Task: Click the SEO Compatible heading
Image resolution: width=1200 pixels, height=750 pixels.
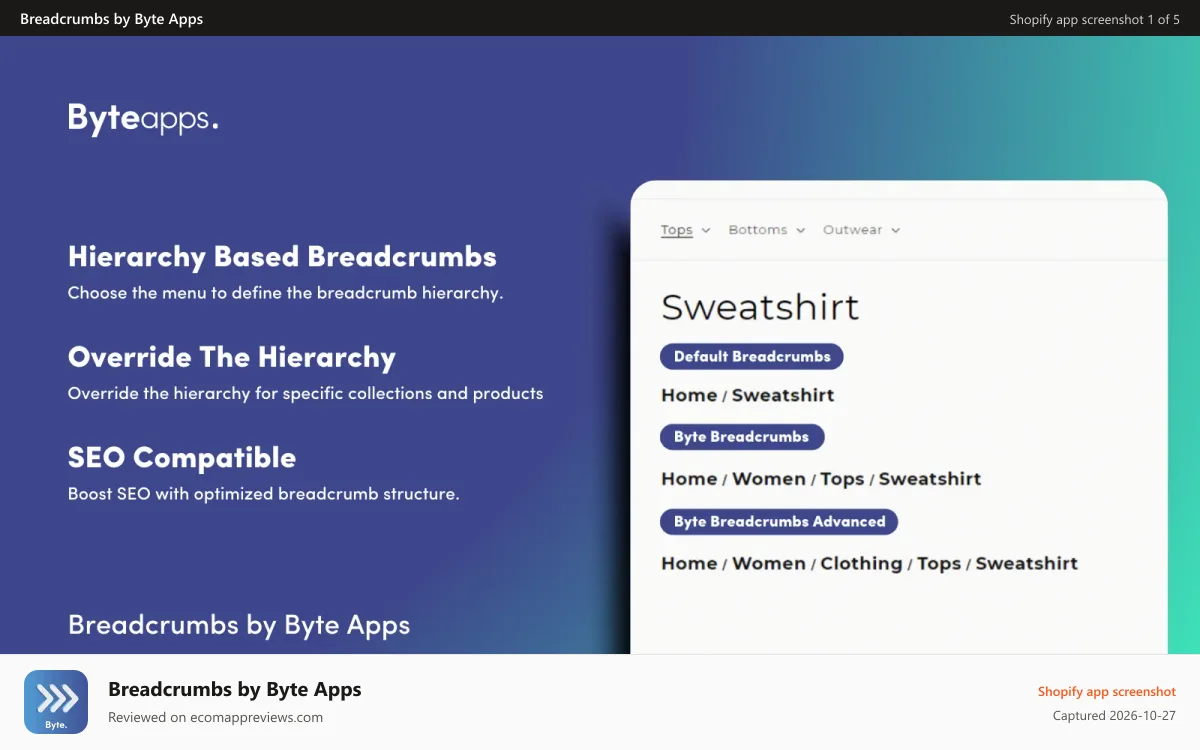Action: click(x=182, y=458)
